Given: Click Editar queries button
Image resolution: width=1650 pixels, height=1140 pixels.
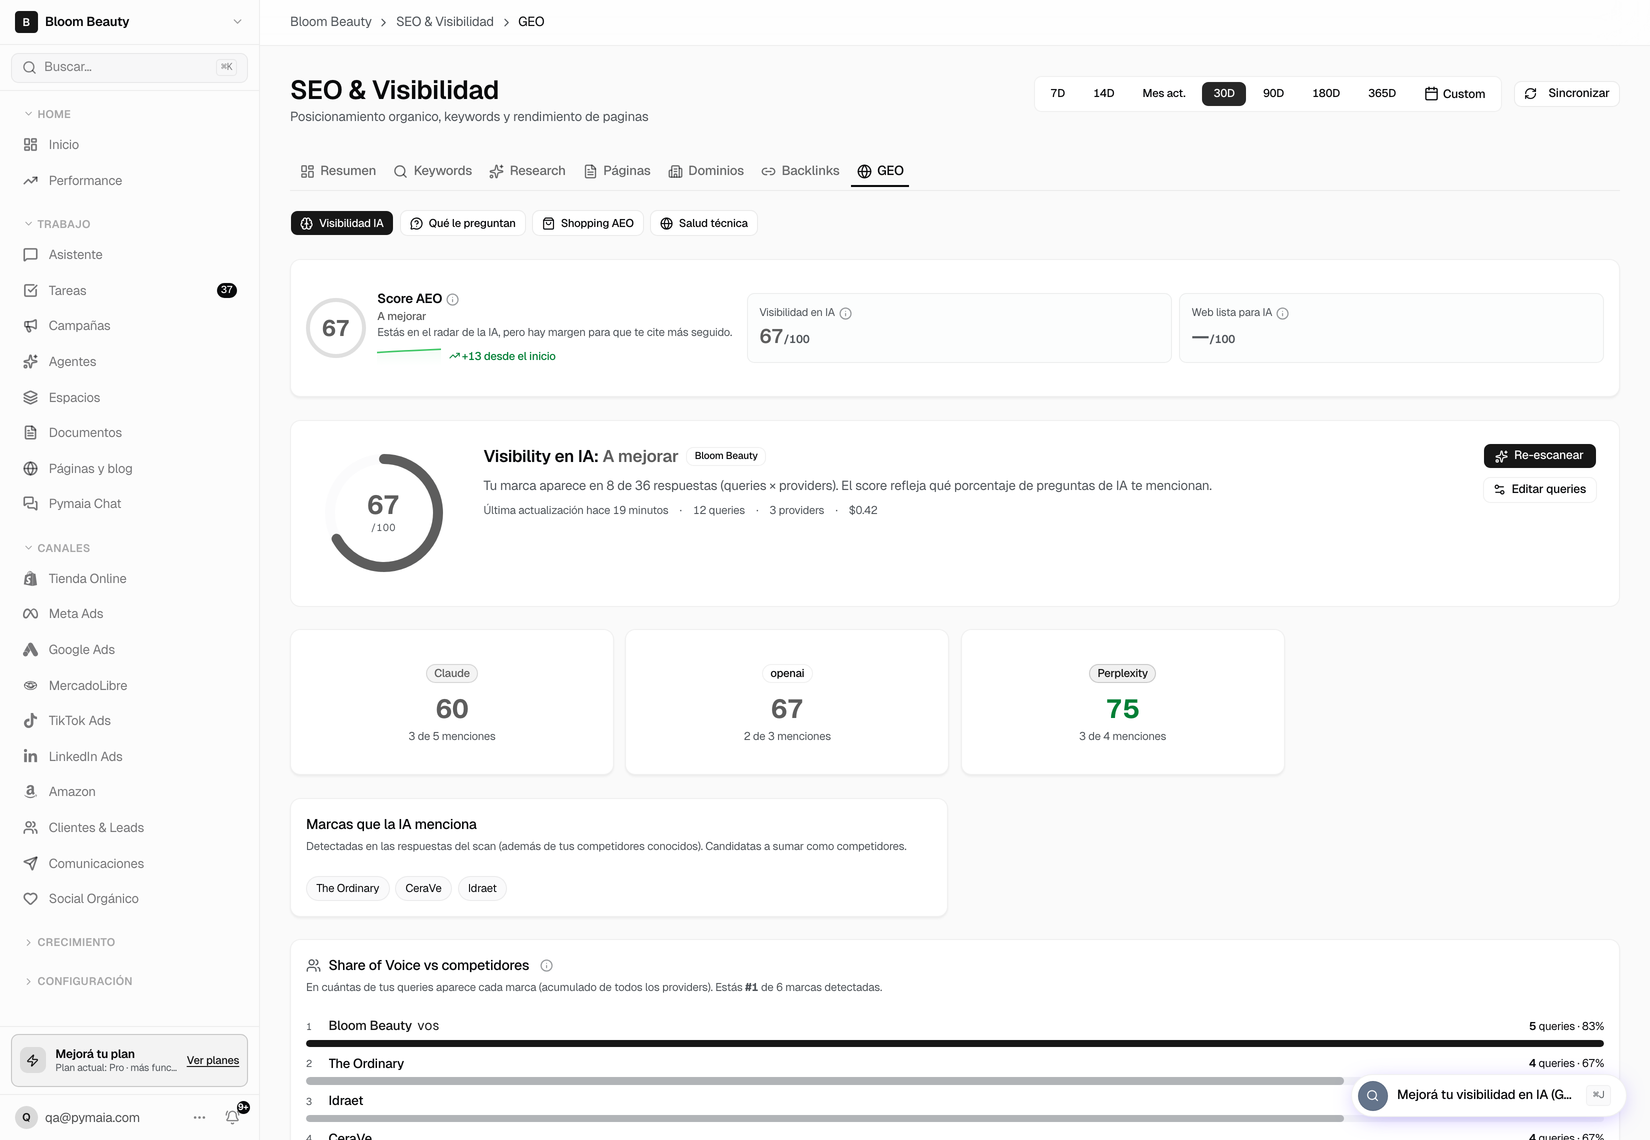Looking at the screenshot, I should point(1540,490).
